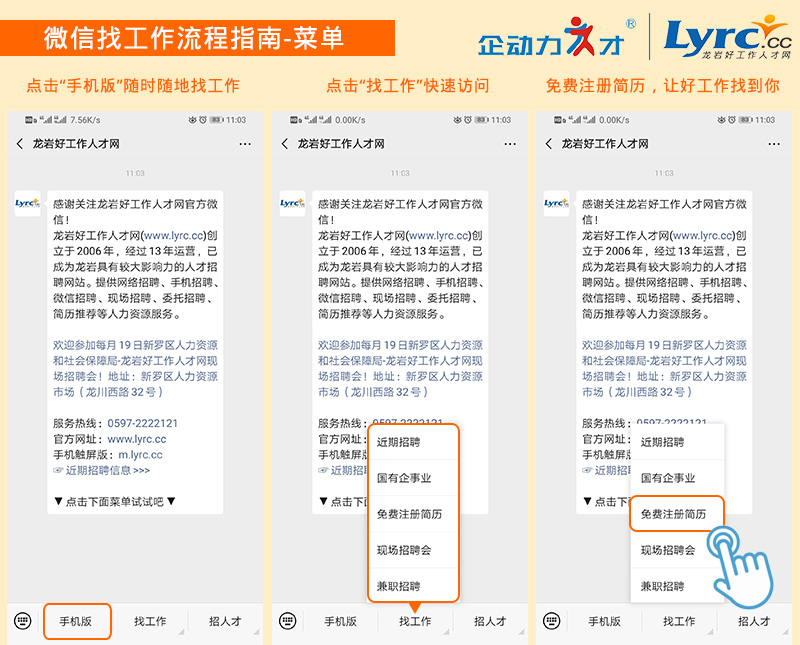The height and width of the screenshot is (645, 800).
Task: Expand the 招人才 menu in the left phone
Action: 225,621
